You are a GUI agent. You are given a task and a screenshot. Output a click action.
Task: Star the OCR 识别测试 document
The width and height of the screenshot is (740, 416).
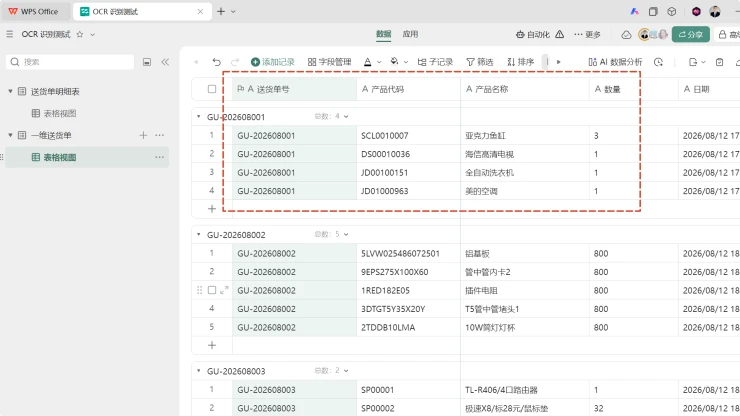[x=80, y=34]
